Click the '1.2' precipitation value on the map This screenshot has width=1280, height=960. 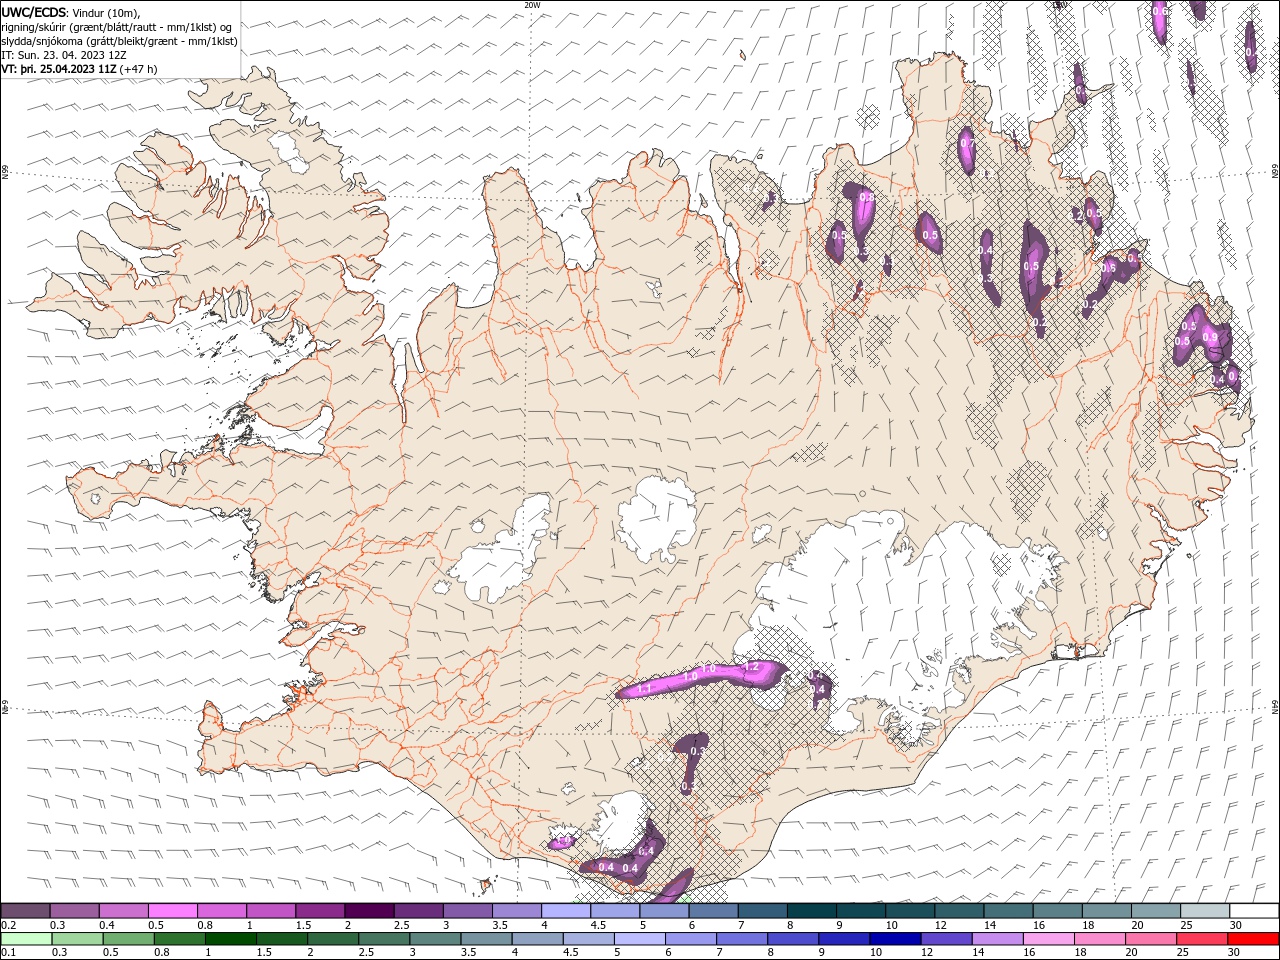click(x=752, y=667)
